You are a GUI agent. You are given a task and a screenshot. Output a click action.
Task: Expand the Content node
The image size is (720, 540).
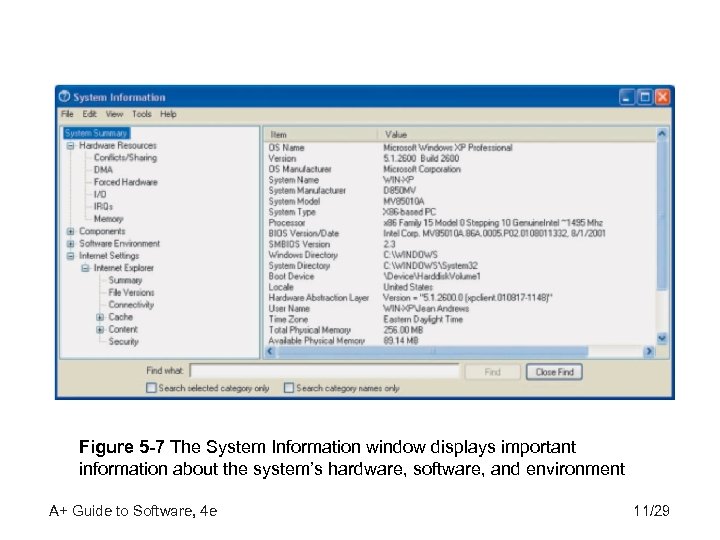point(100,330)
